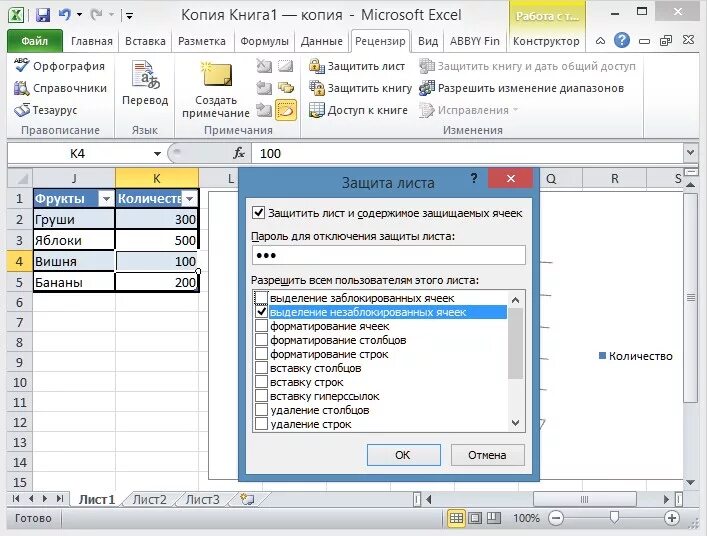Toggle Защитить лист и содержимое checkbox
Viewport: 707px width, 536px height.
tap(258, 213)
